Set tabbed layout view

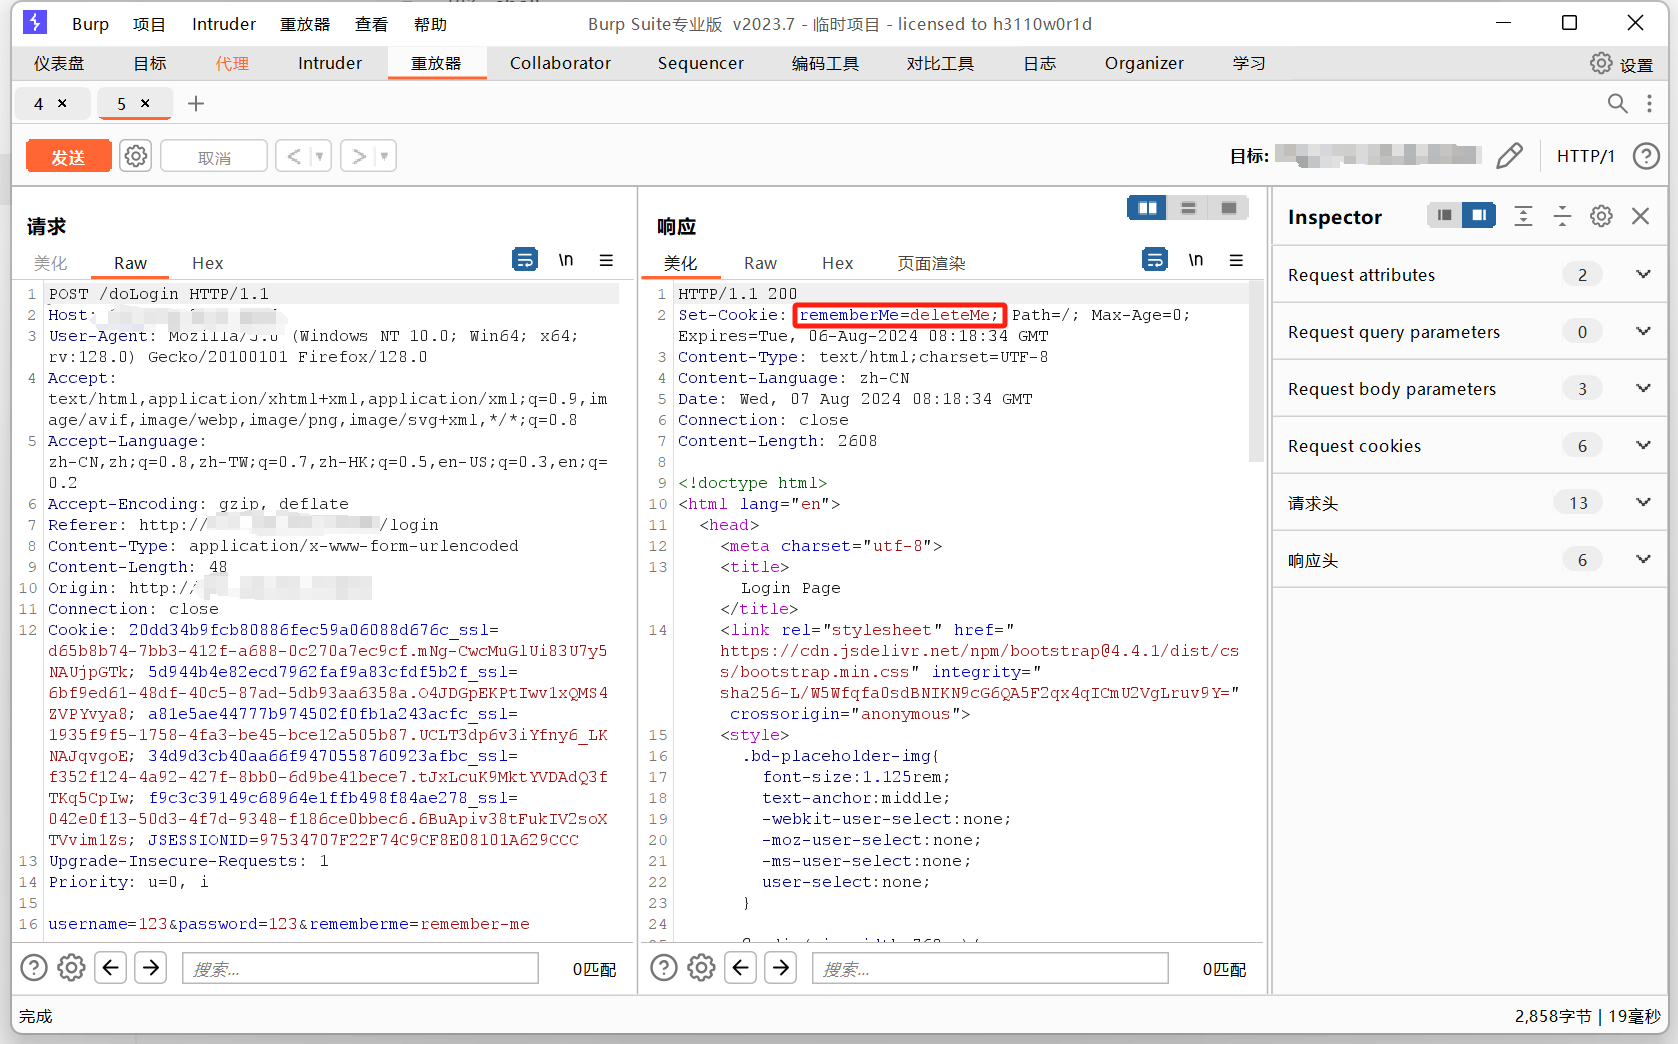coord(1229,208)
